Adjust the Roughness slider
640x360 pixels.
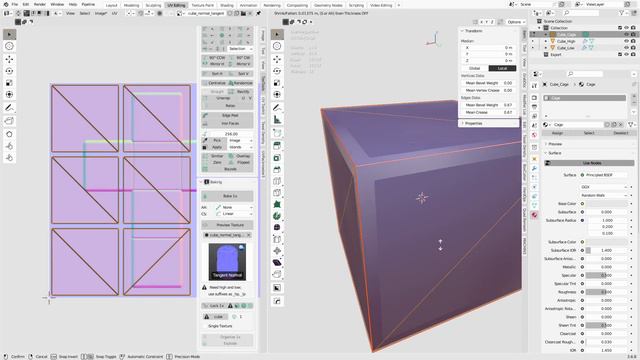(607, 292)
